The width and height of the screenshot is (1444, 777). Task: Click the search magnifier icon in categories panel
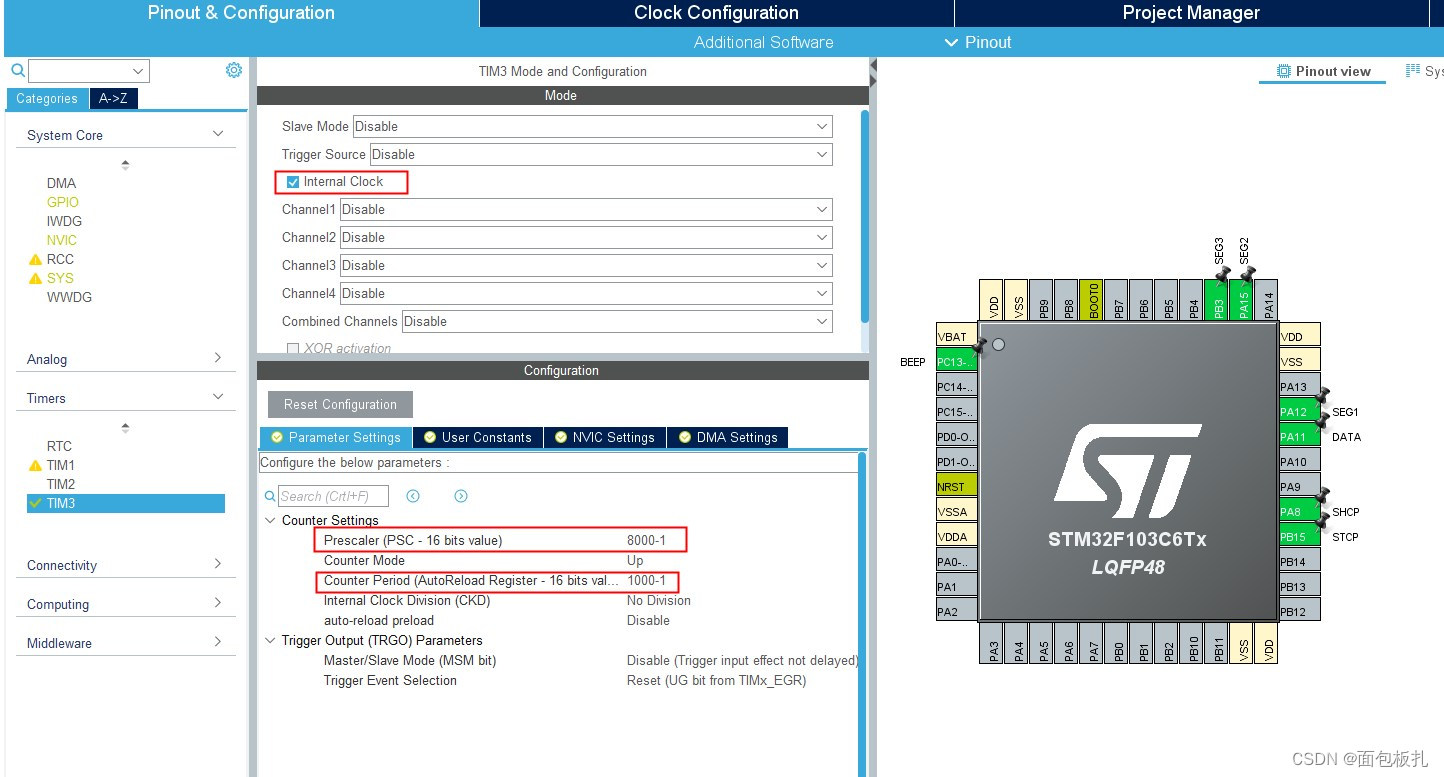click(17, 70)
